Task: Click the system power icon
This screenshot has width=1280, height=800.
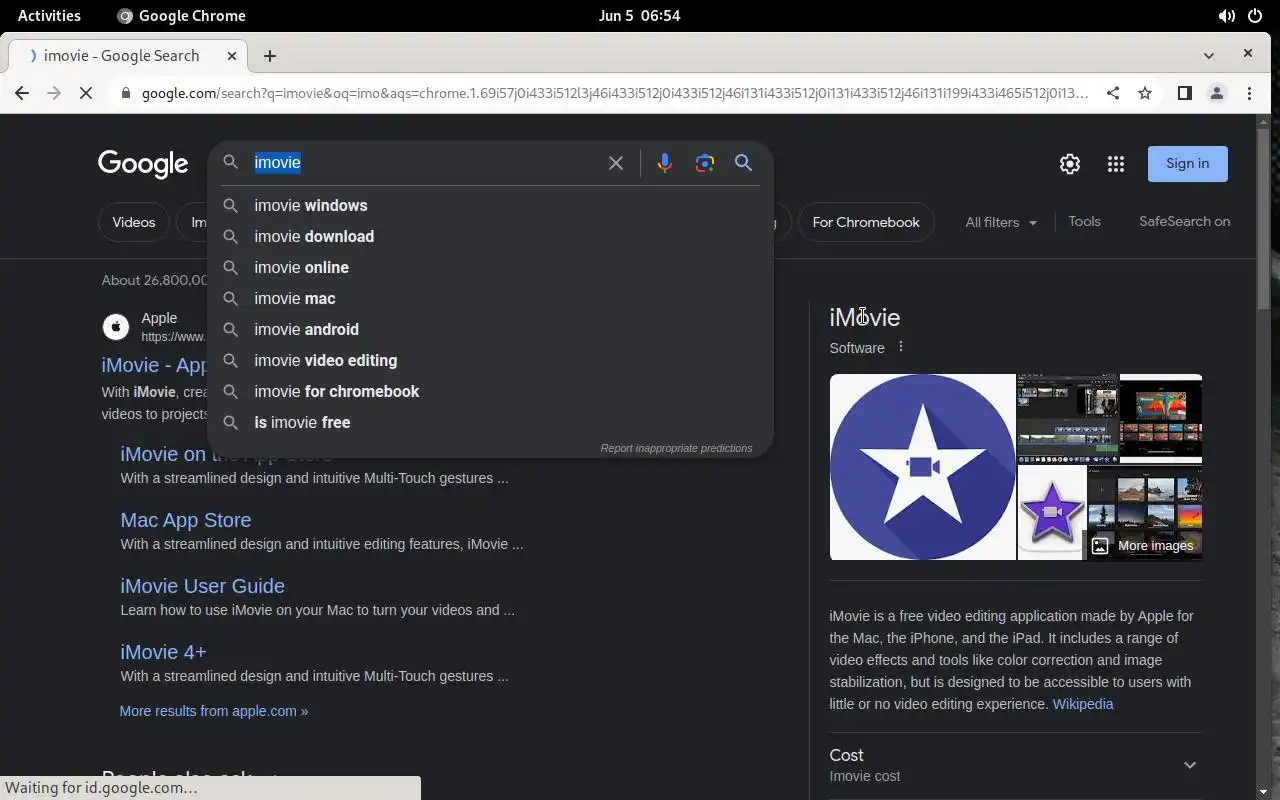Action: pyautogui.click(x=1255, y=15)
